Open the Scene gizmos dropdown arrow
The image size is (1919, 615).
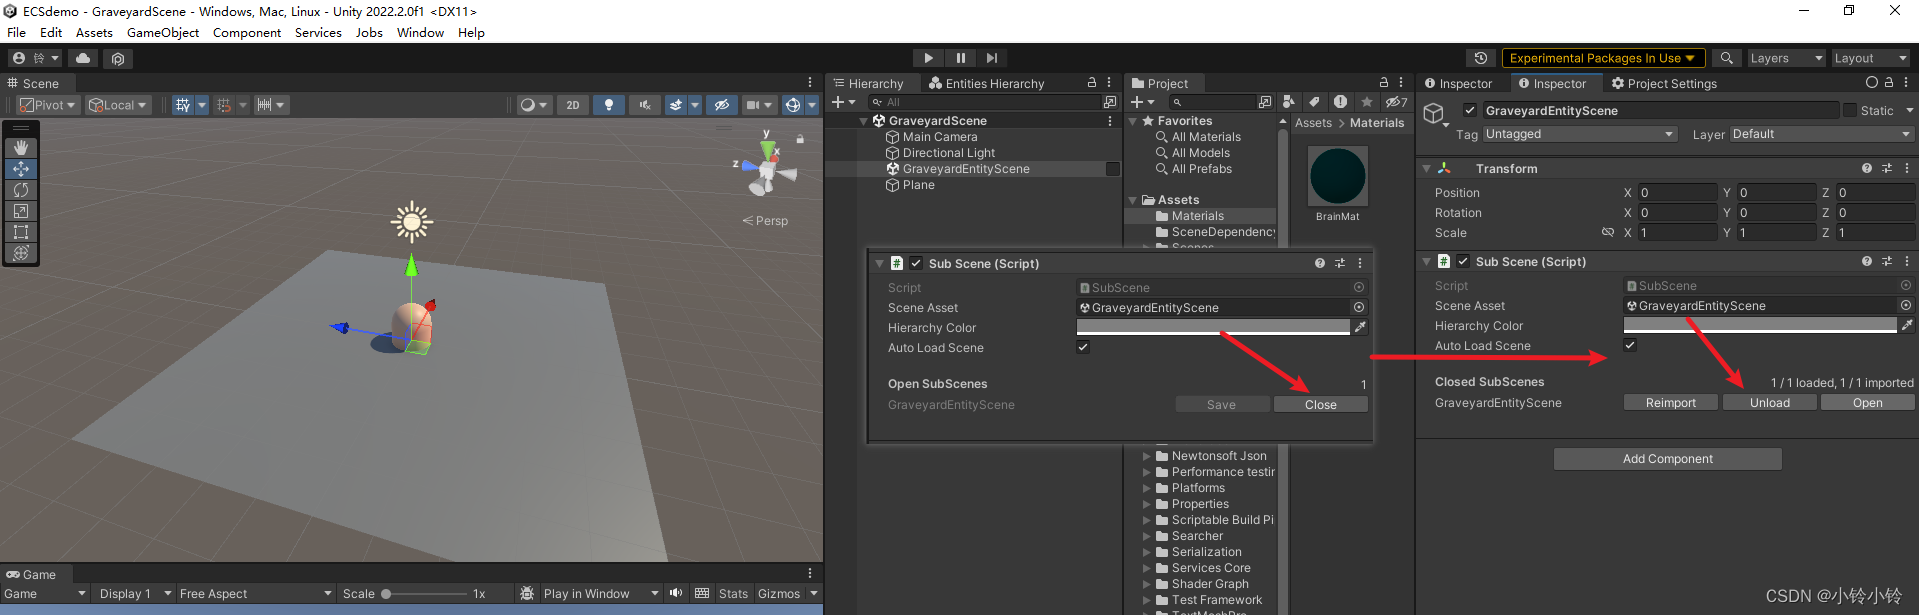pyautogui.click(x=811, y=105)
